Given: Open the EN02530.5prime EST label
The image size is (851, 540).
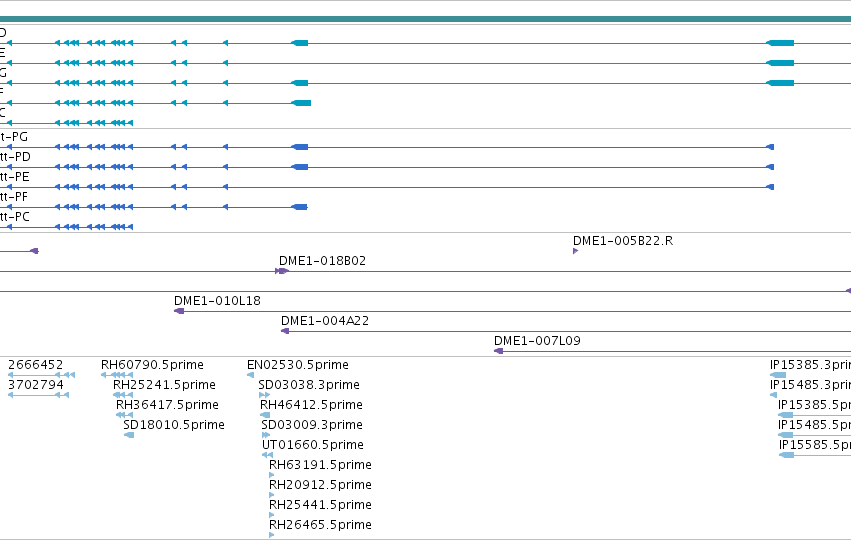Looking at the screenshot, I should click(297, 365).
